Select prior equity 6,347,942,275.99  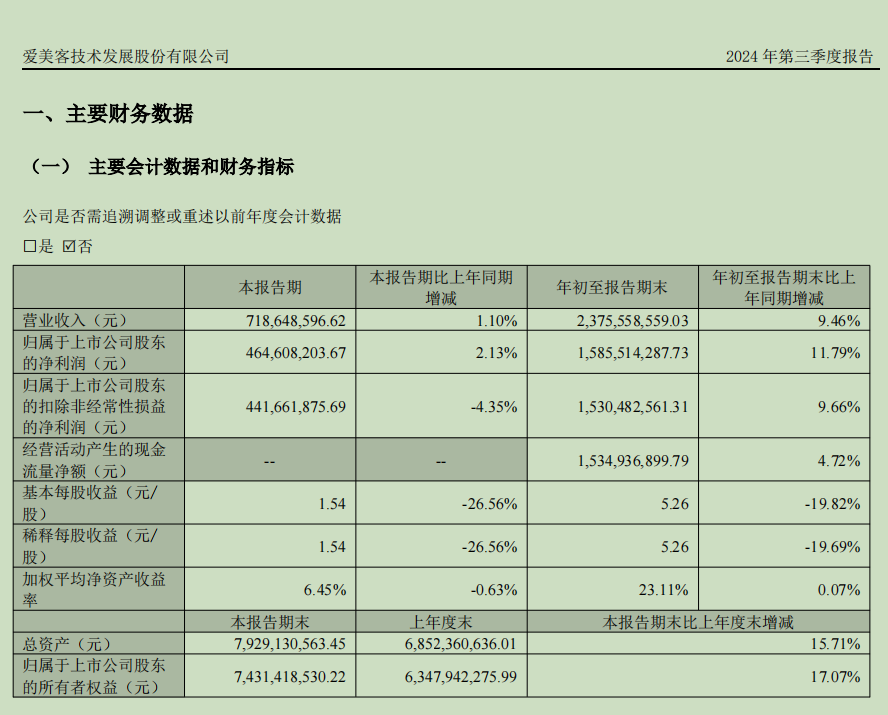coord(461,677)
